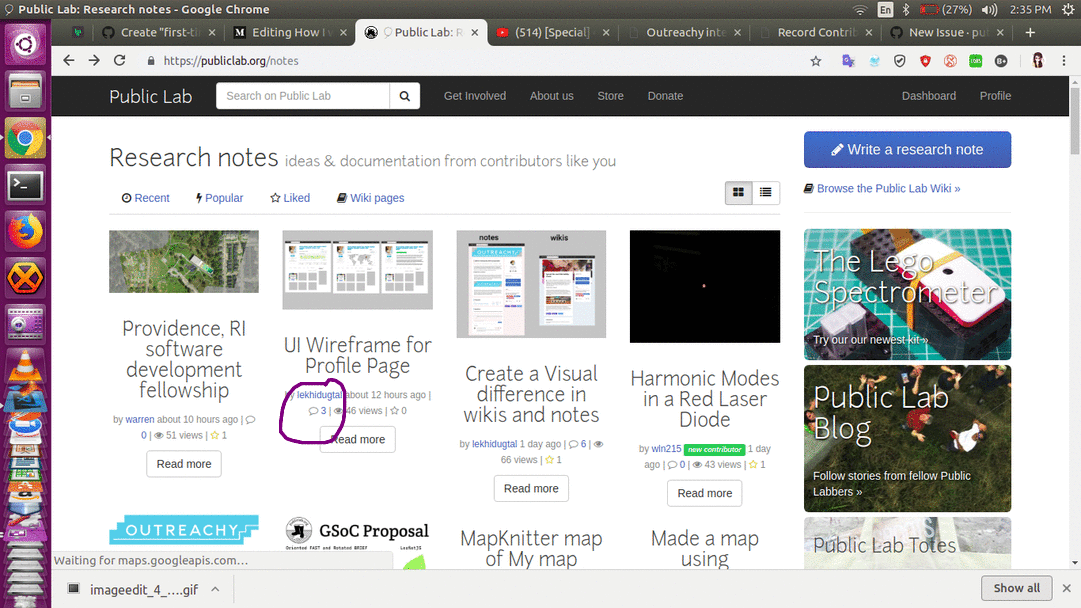Click Donate in the navbar
The height and width of the screenshot is (608, 1081).
(x=665, y=96)
